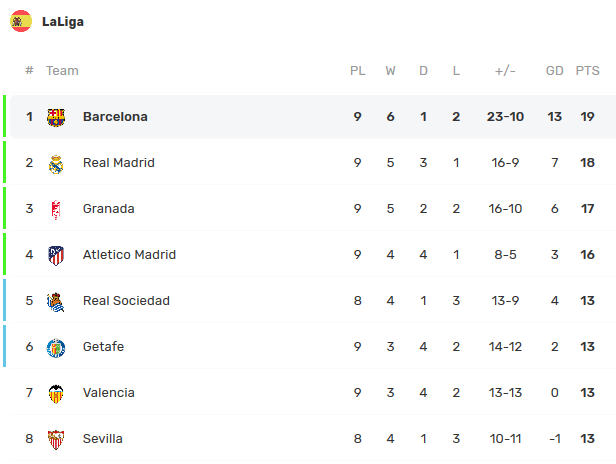Click the PTS column header
This screenshot has height=464, width=616.
coord(587,71)
